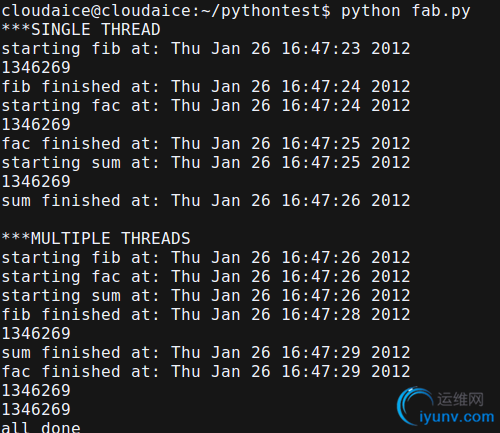Click the 'fac finished at' 16:47:25 line
This screenshot has height=433, width=500.
(x=206, y=144)
